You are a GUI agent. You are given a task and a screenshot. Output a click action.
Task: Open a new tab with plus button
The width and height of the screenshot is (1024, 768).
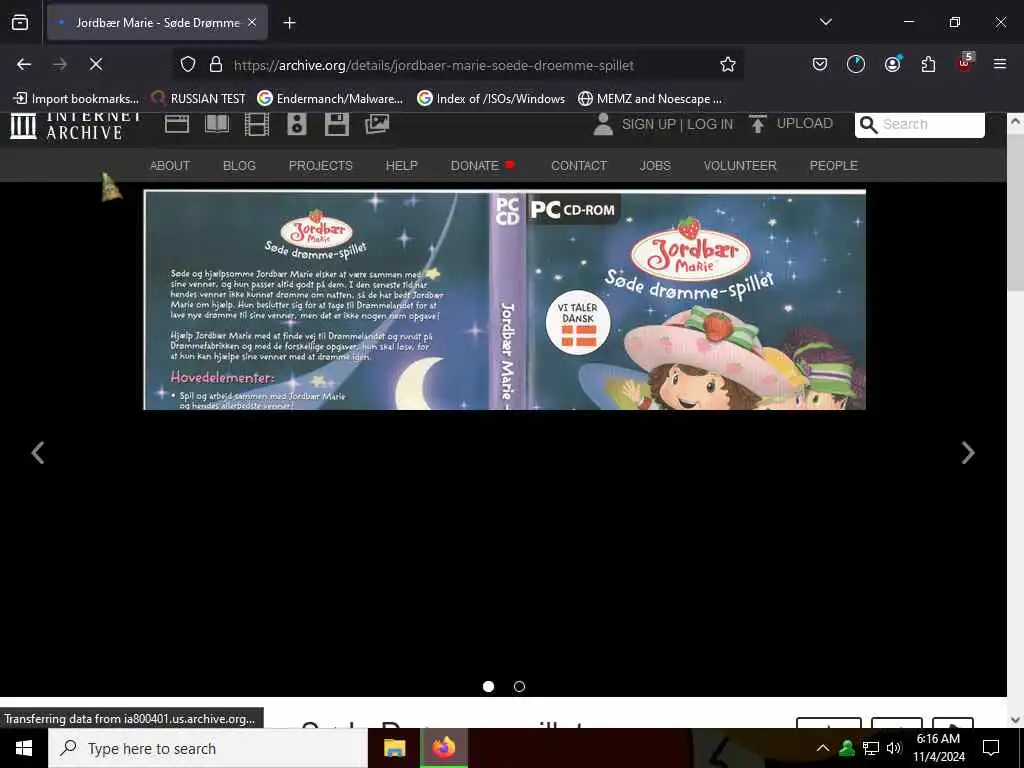tap(289, 23)
